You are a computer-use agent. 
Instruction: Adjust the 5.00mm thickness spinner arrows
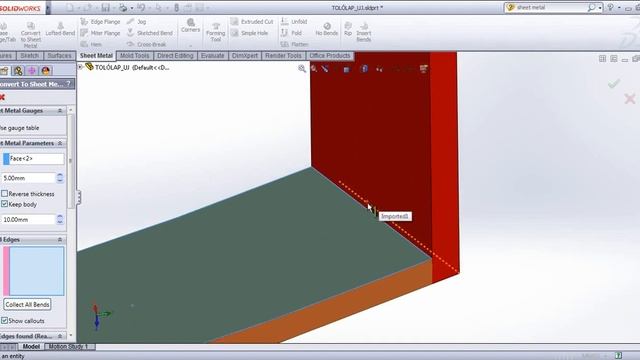(60, 178)
